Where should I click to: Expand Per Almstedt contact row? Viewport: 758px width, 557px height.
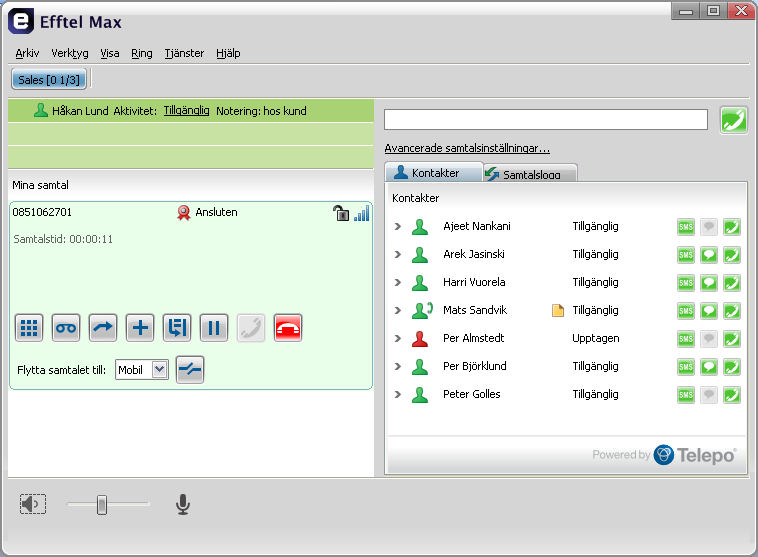coord(398,338)
